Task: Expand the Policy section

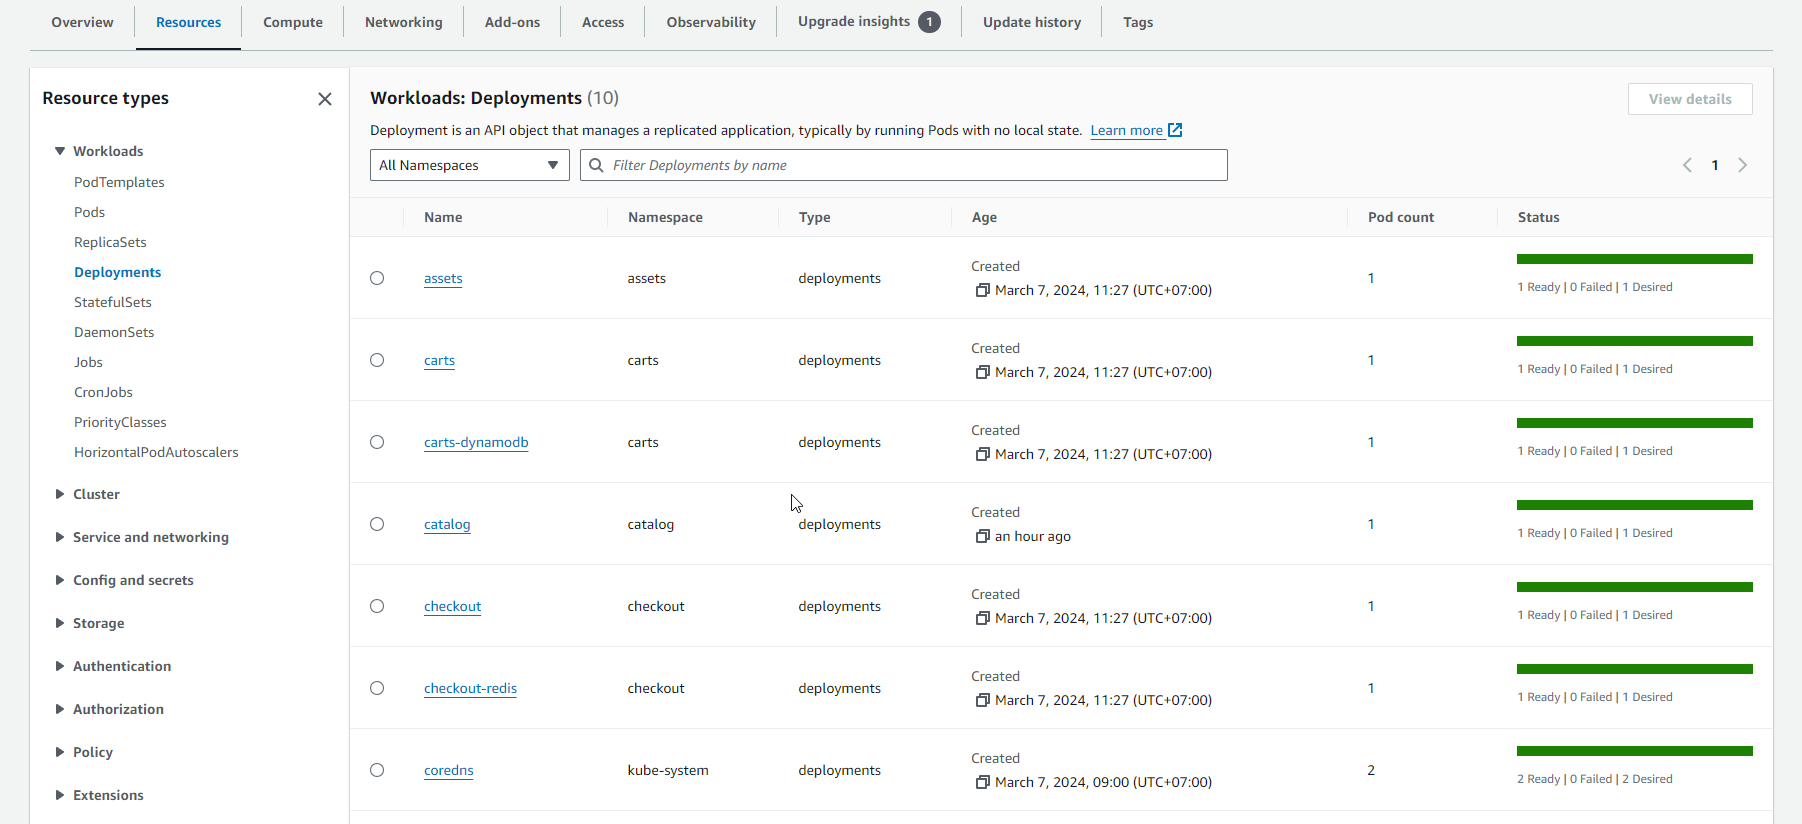Action: click(x=60, y=752)
